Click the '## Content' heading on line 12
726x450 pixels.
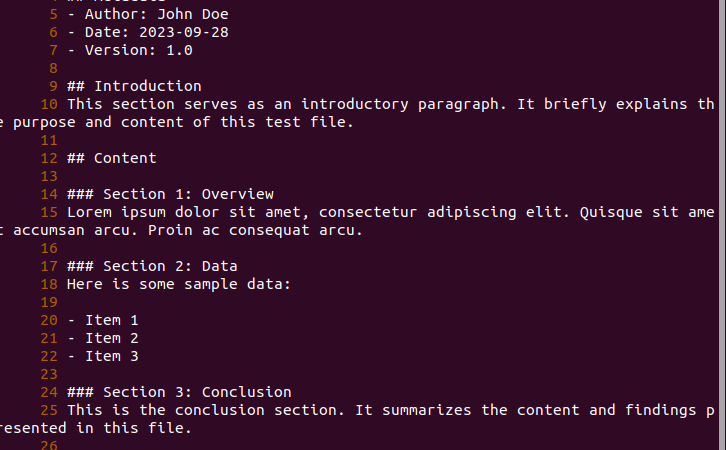(112, 158)
